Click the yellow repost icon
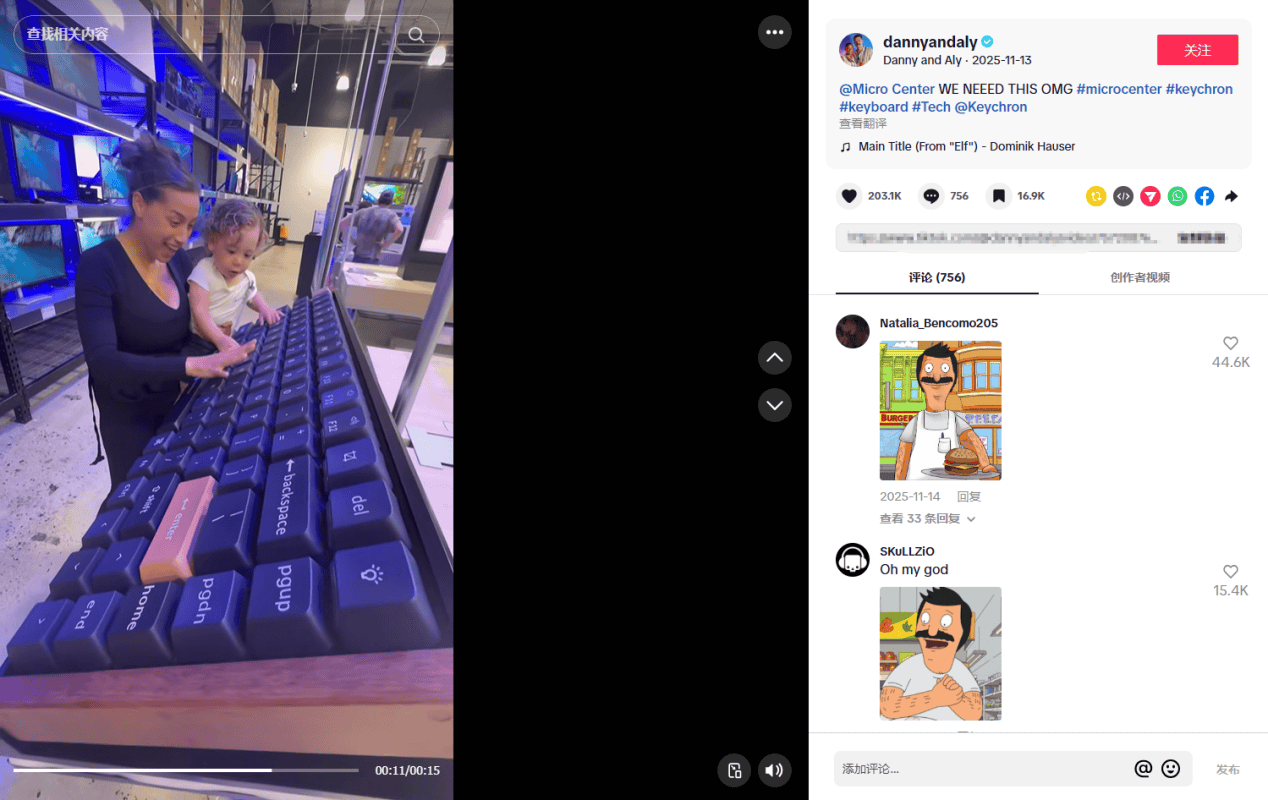This screenshot has width=1268, height=800. point(1096,196)
